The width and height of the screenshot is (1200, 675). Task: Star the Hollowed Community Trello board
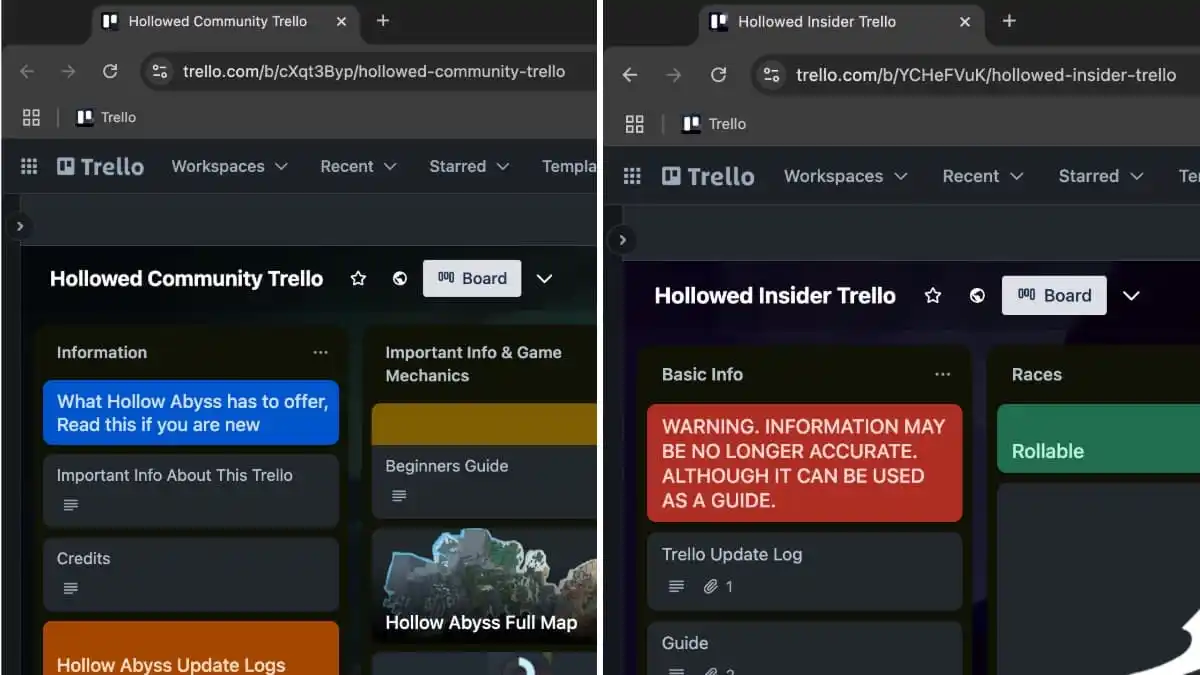click(x=358, y=279)
